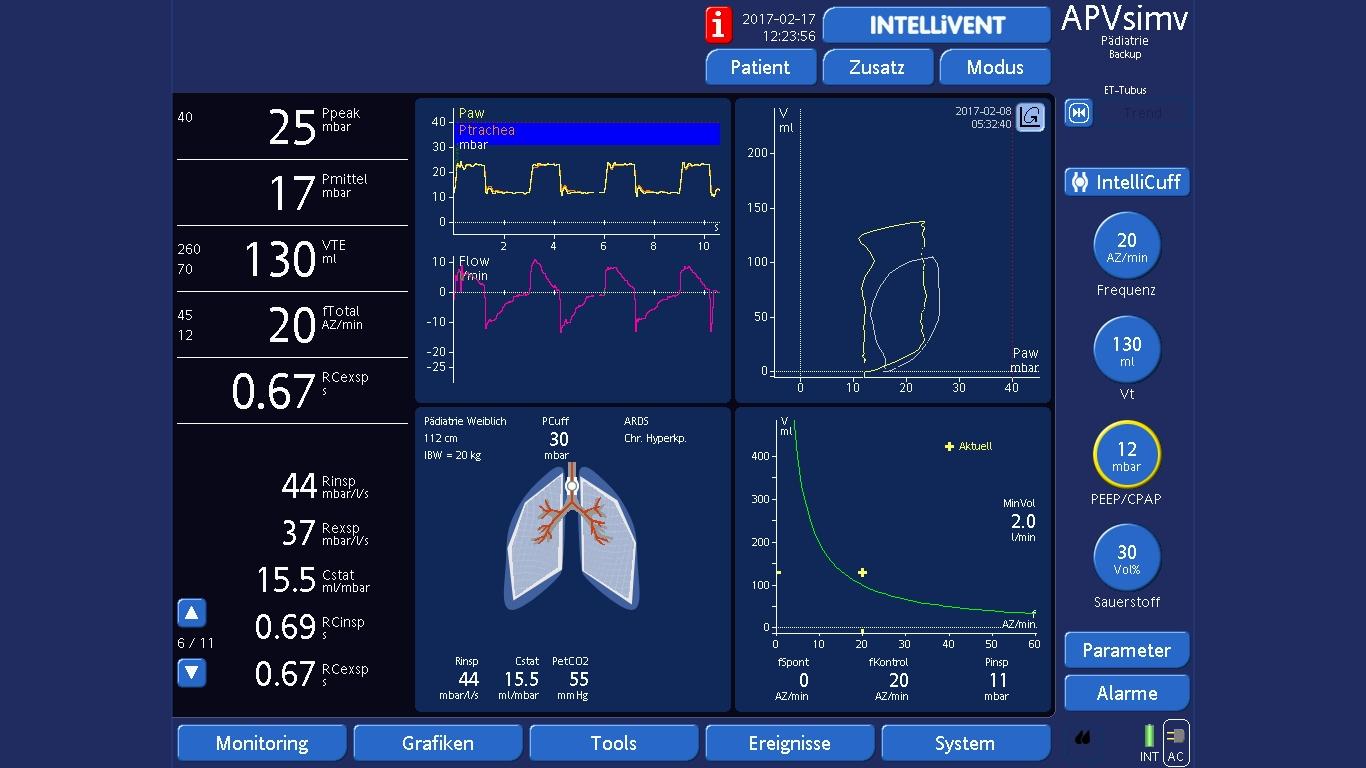1366x768 pixels.
Task: Select the Frequenz 20 AZ/min control
Action: click(x=1127, y=245)
